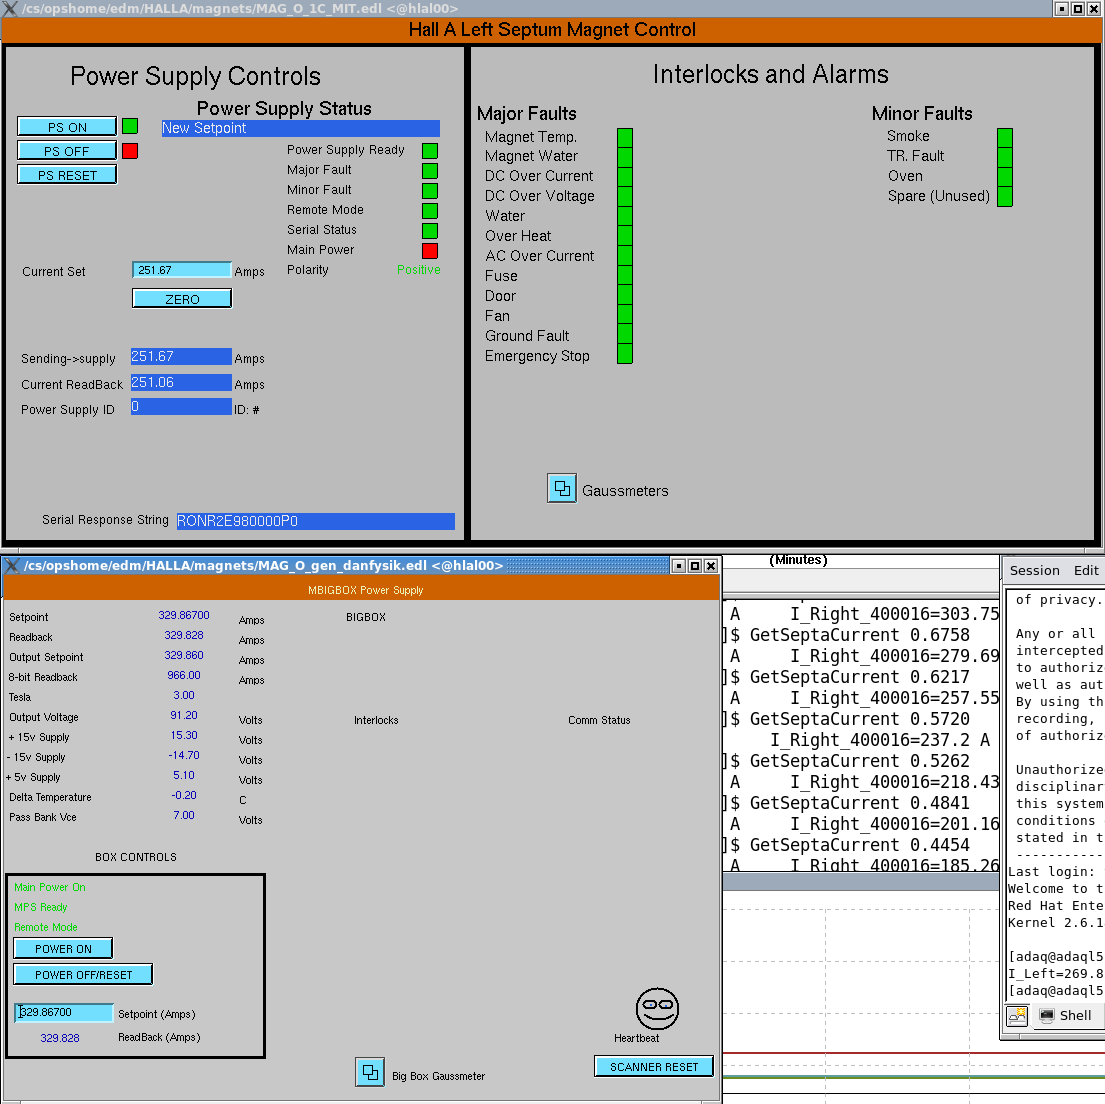Viewport: 1105px width, 1104px height.
Task: Click the Power Supply Ready green indicator
Action: click(x=430, y=150)
